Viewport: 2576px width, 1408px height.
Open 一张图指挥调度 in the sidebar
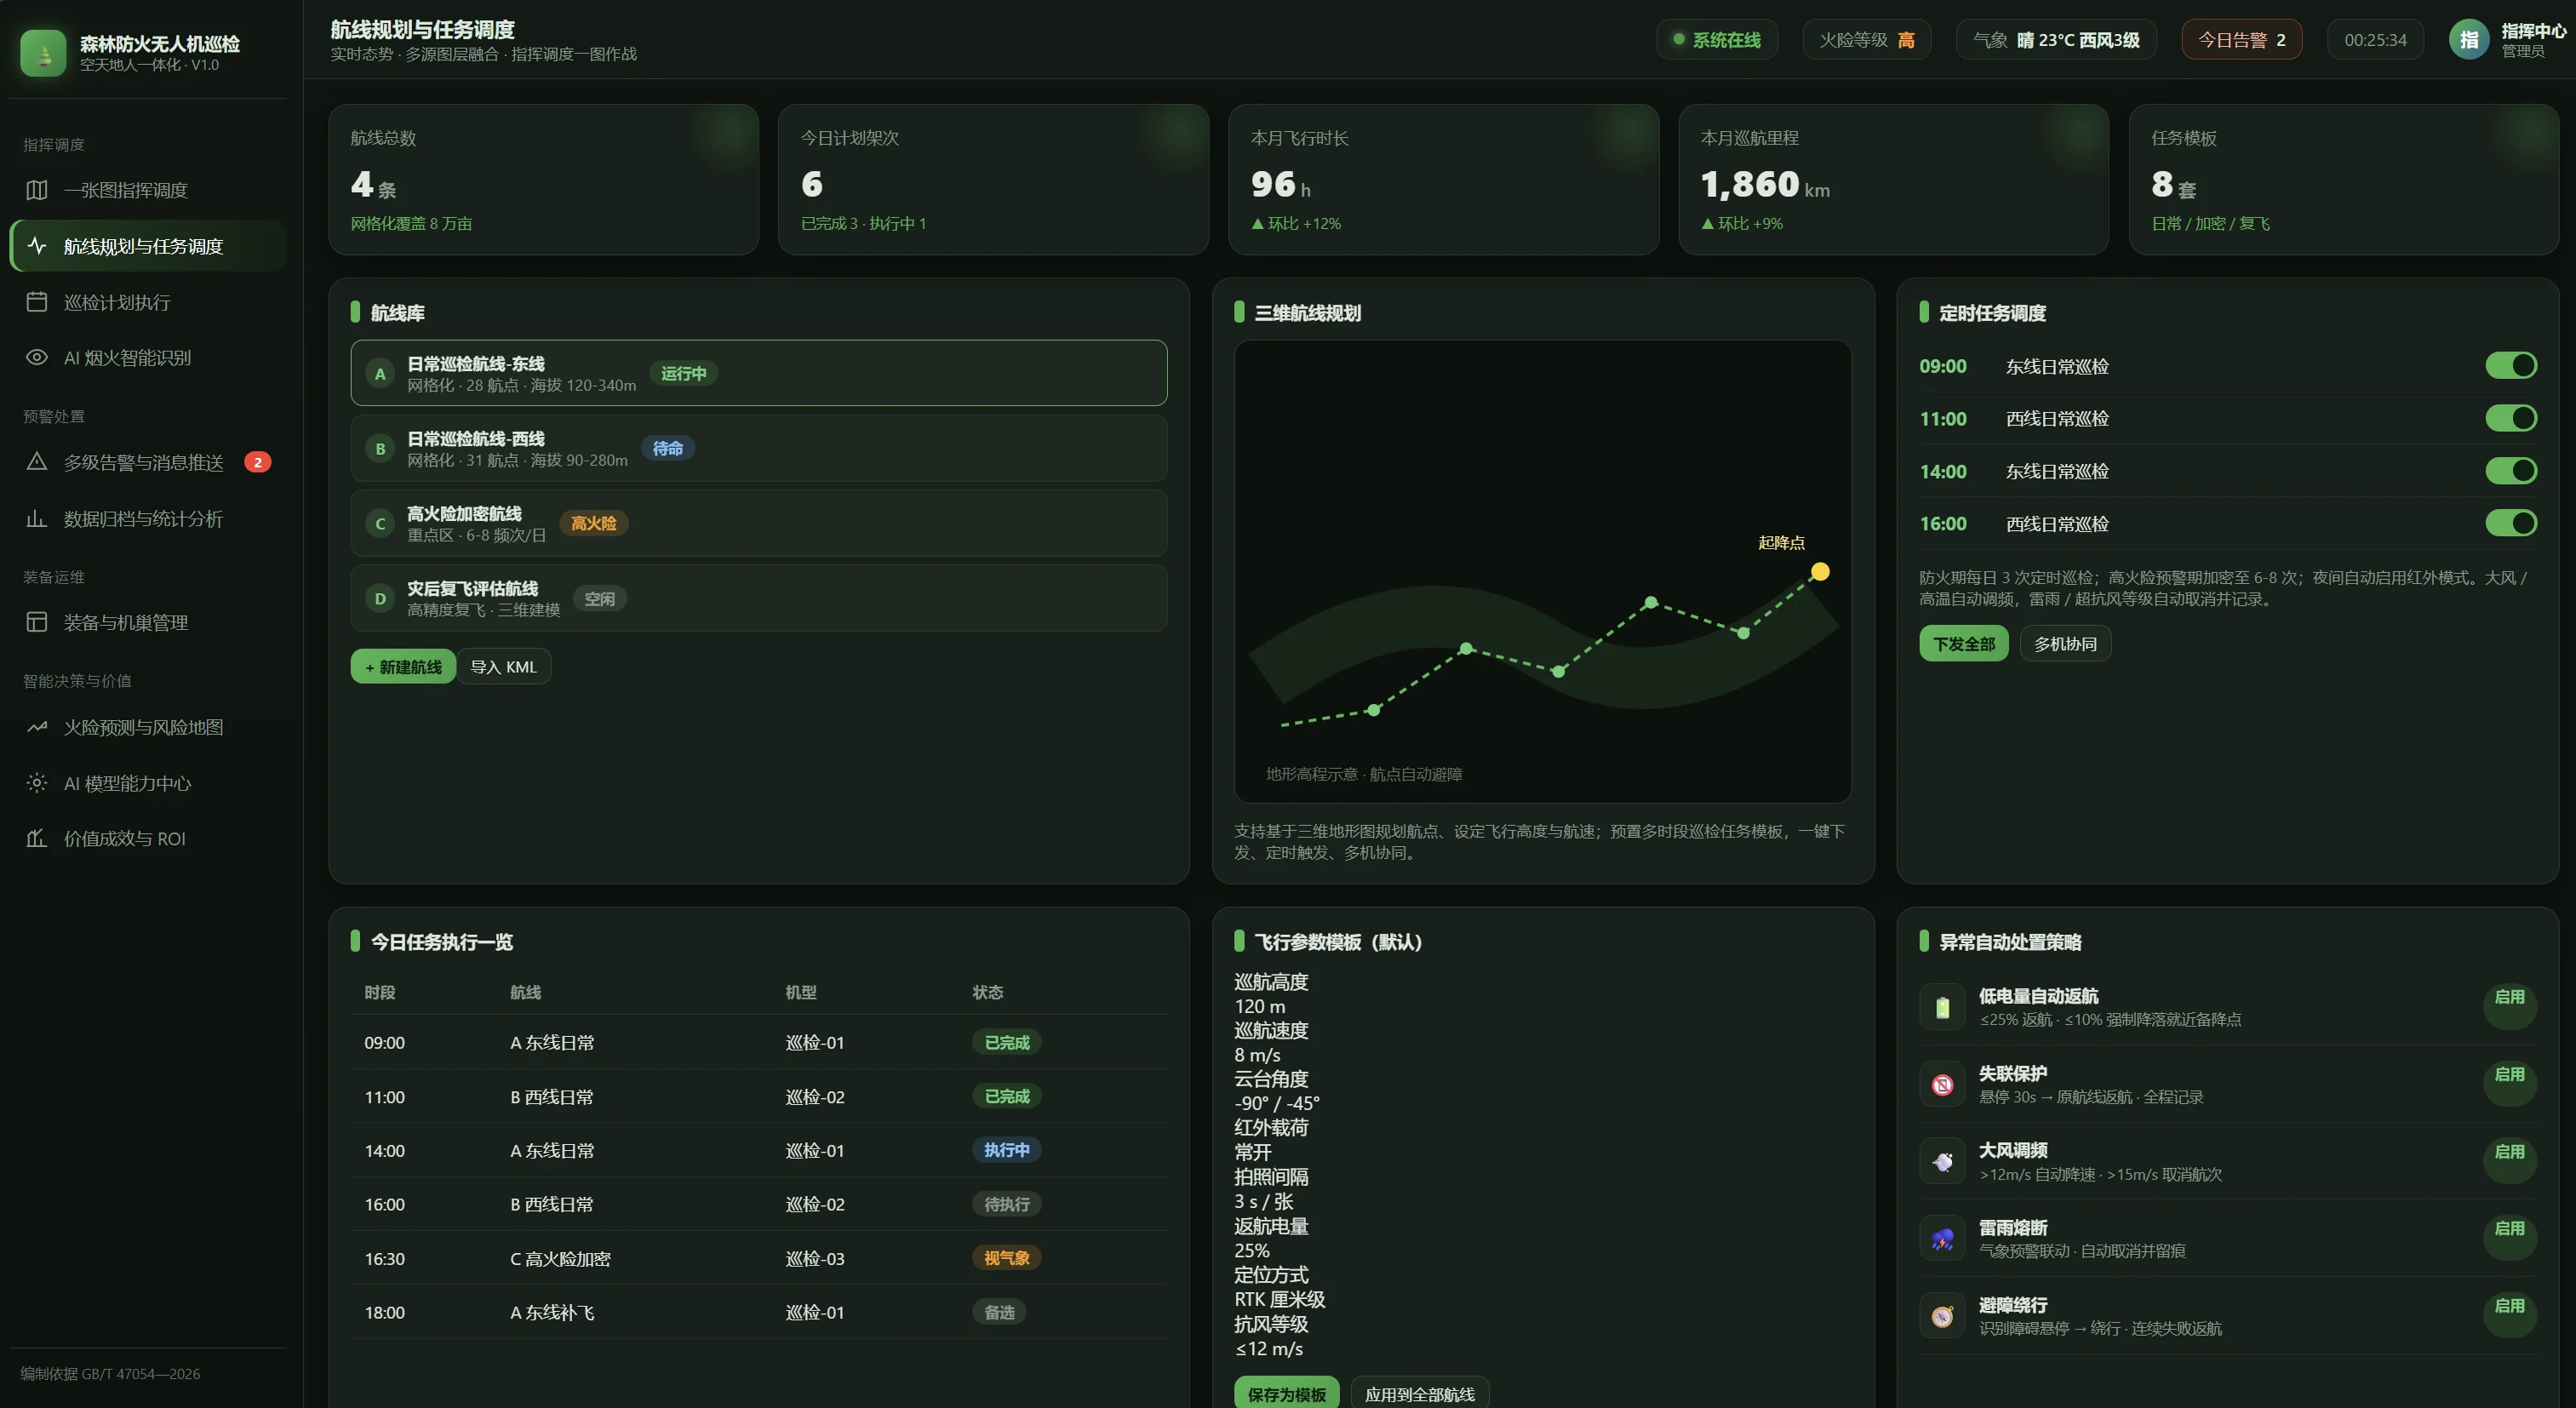tap(148, 190)
